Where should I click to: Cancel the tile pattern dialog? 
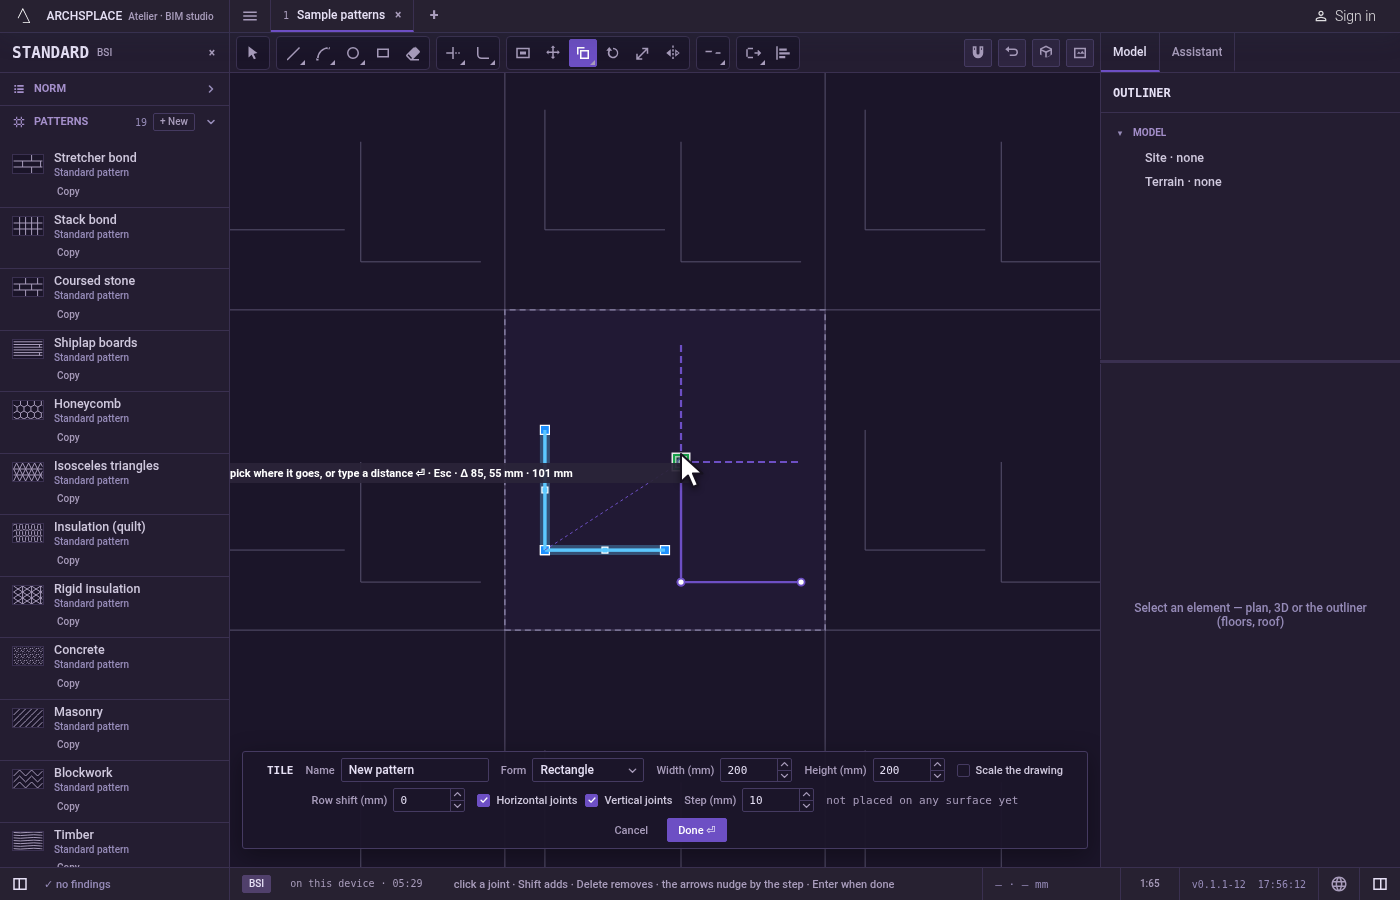[x=631, y=830]
